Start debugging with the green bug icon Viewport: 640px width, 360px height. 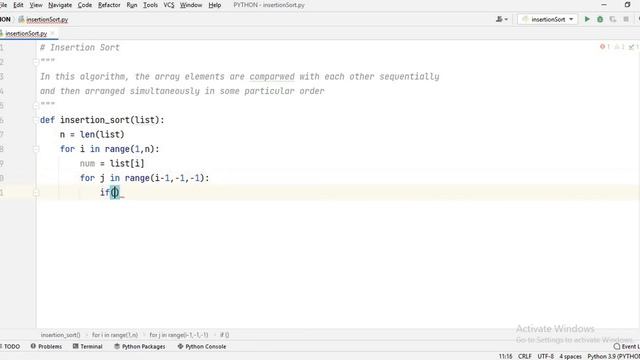coord(600,19)
